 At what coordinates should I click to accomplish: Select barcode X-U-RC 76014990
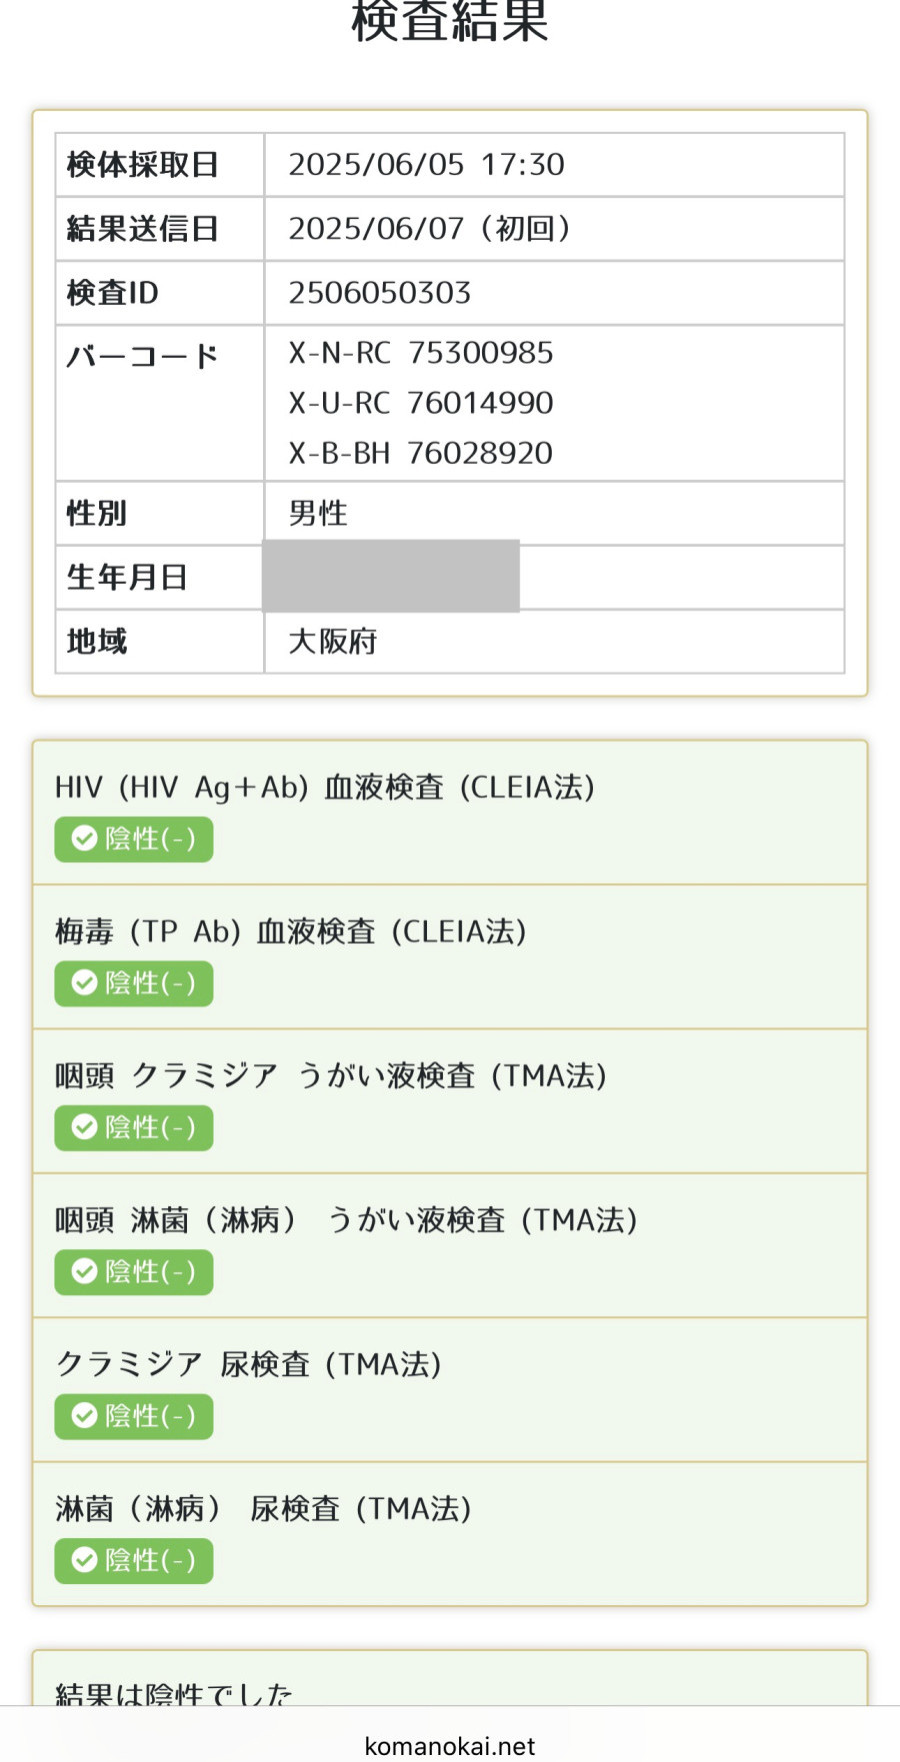coord(421,403)
